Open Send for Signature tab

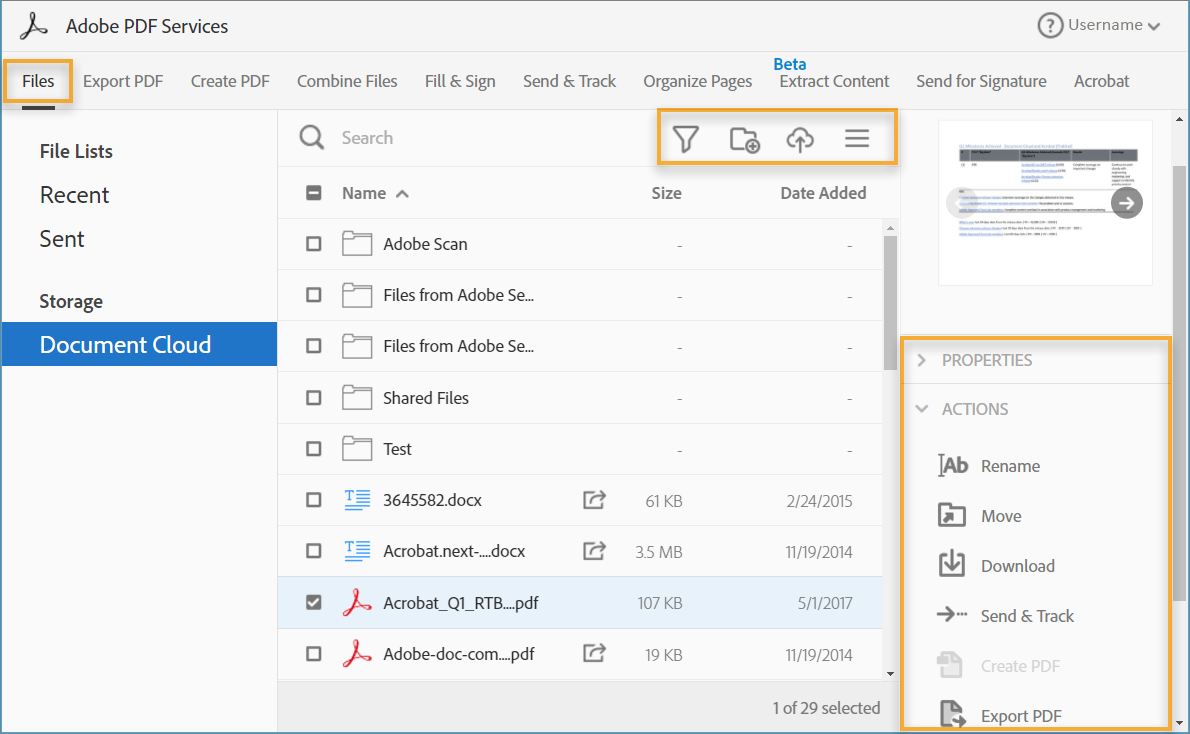[981, 81]
